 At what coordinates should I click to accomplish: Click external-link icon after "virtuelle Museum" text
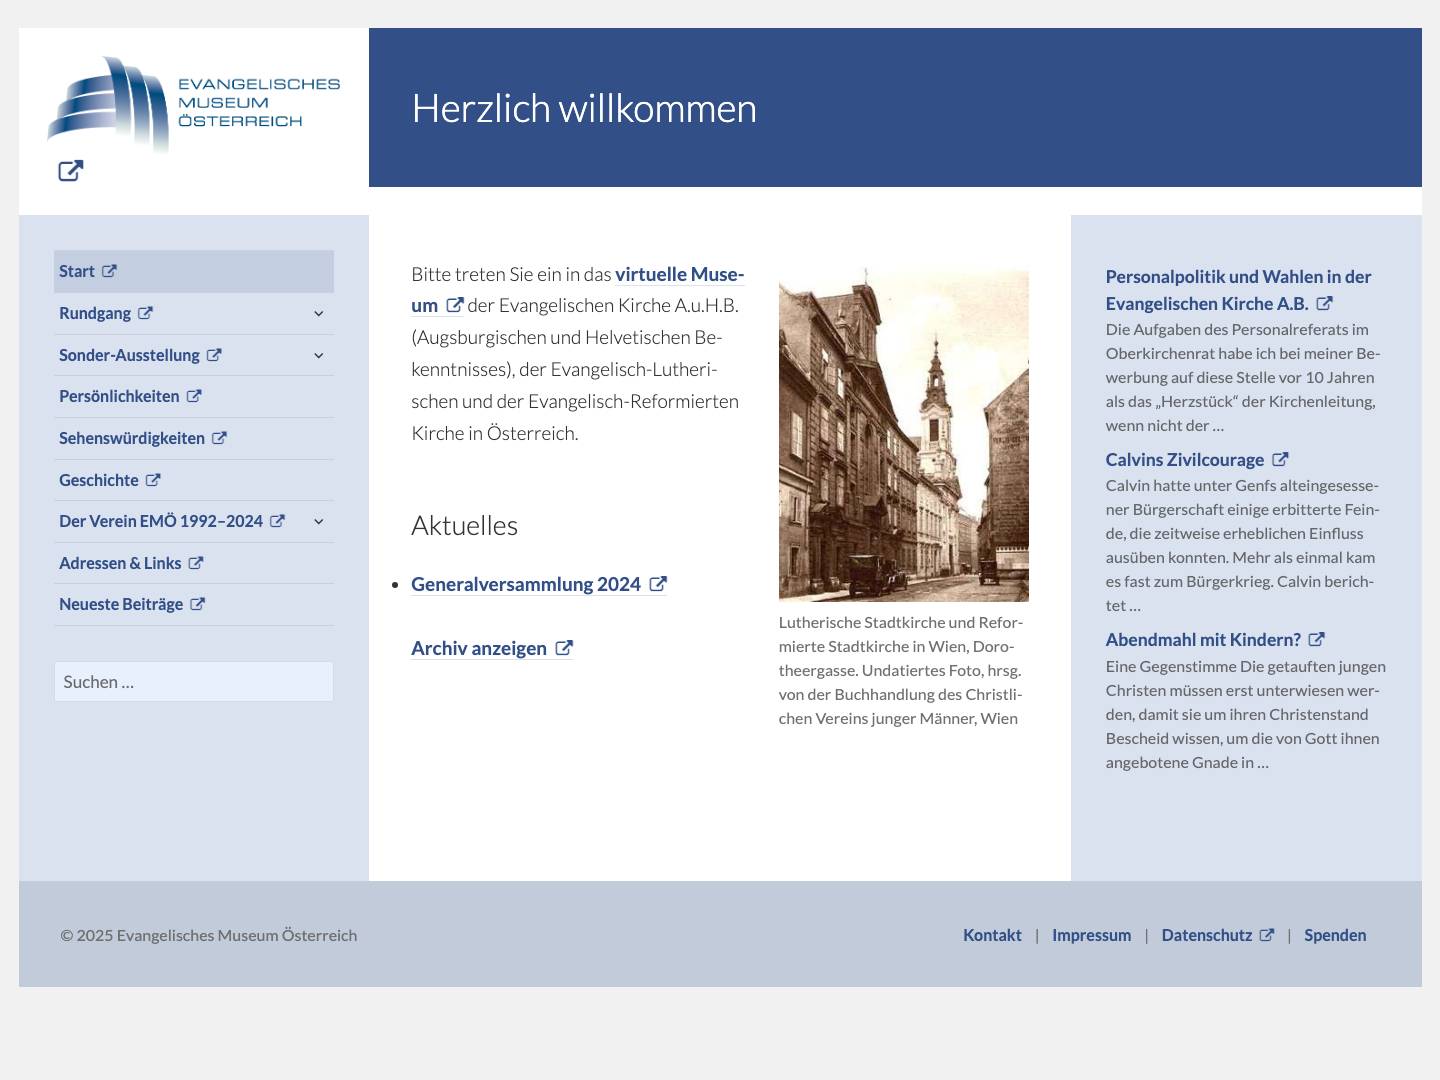(x=454, y=305)
